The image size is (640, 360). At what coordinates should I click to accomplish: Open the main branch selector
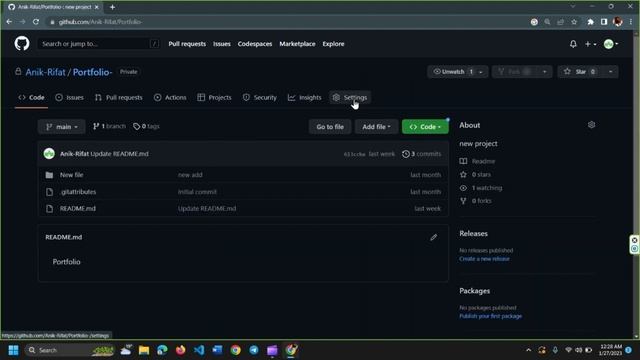62,127
